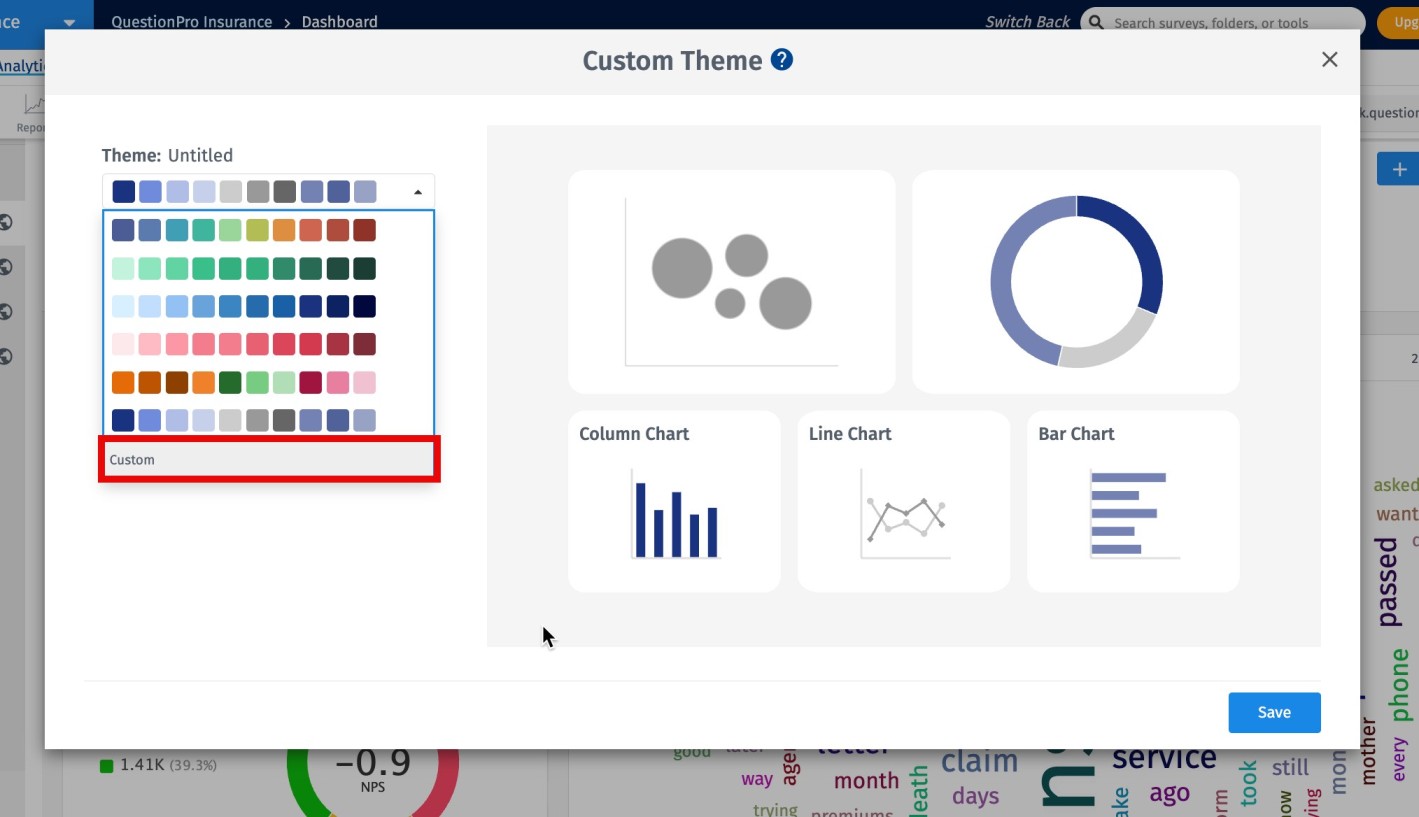This screenshot has width=1419, height=817.
Task: Click the bubble chart preview
Action: [x=731, y=281]
